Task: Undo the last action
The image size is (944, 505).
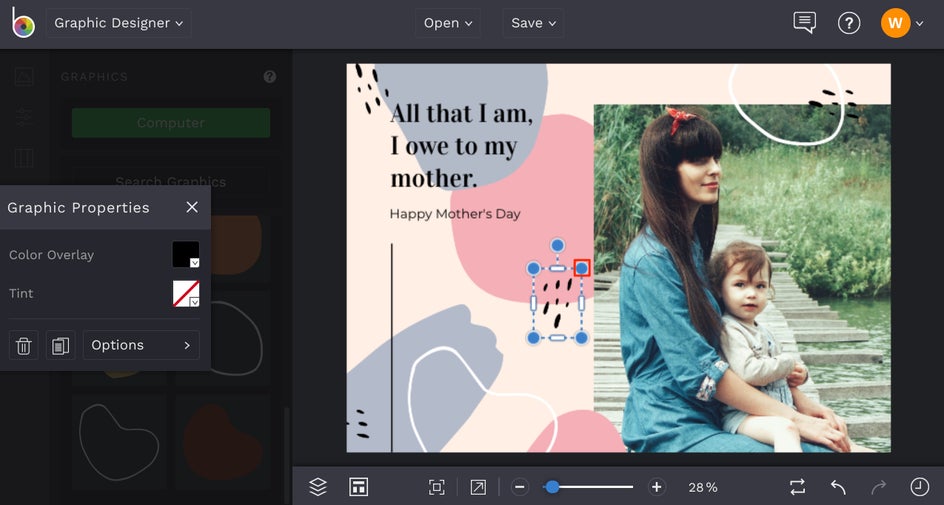Action: pyautogui.click(x=838, y=486)
